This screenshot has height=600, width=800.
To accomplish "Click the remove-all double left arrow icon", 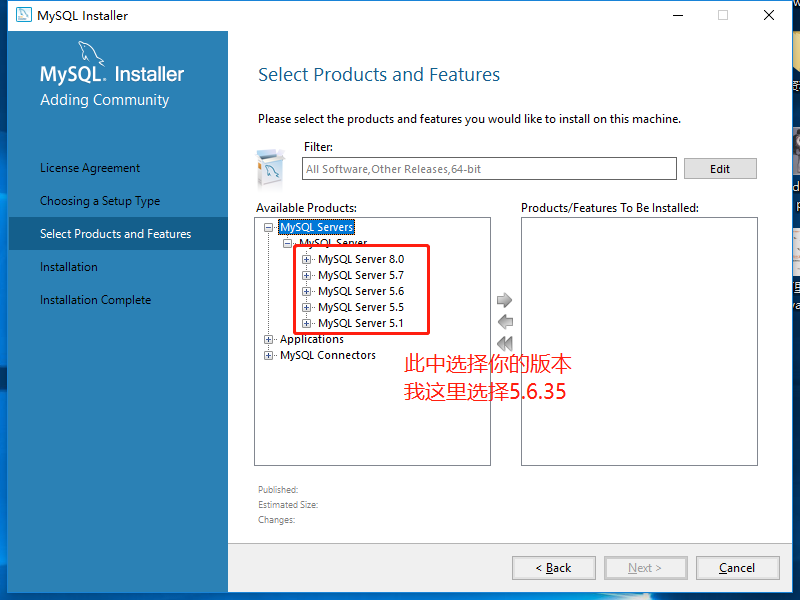I will coord(505,343).
